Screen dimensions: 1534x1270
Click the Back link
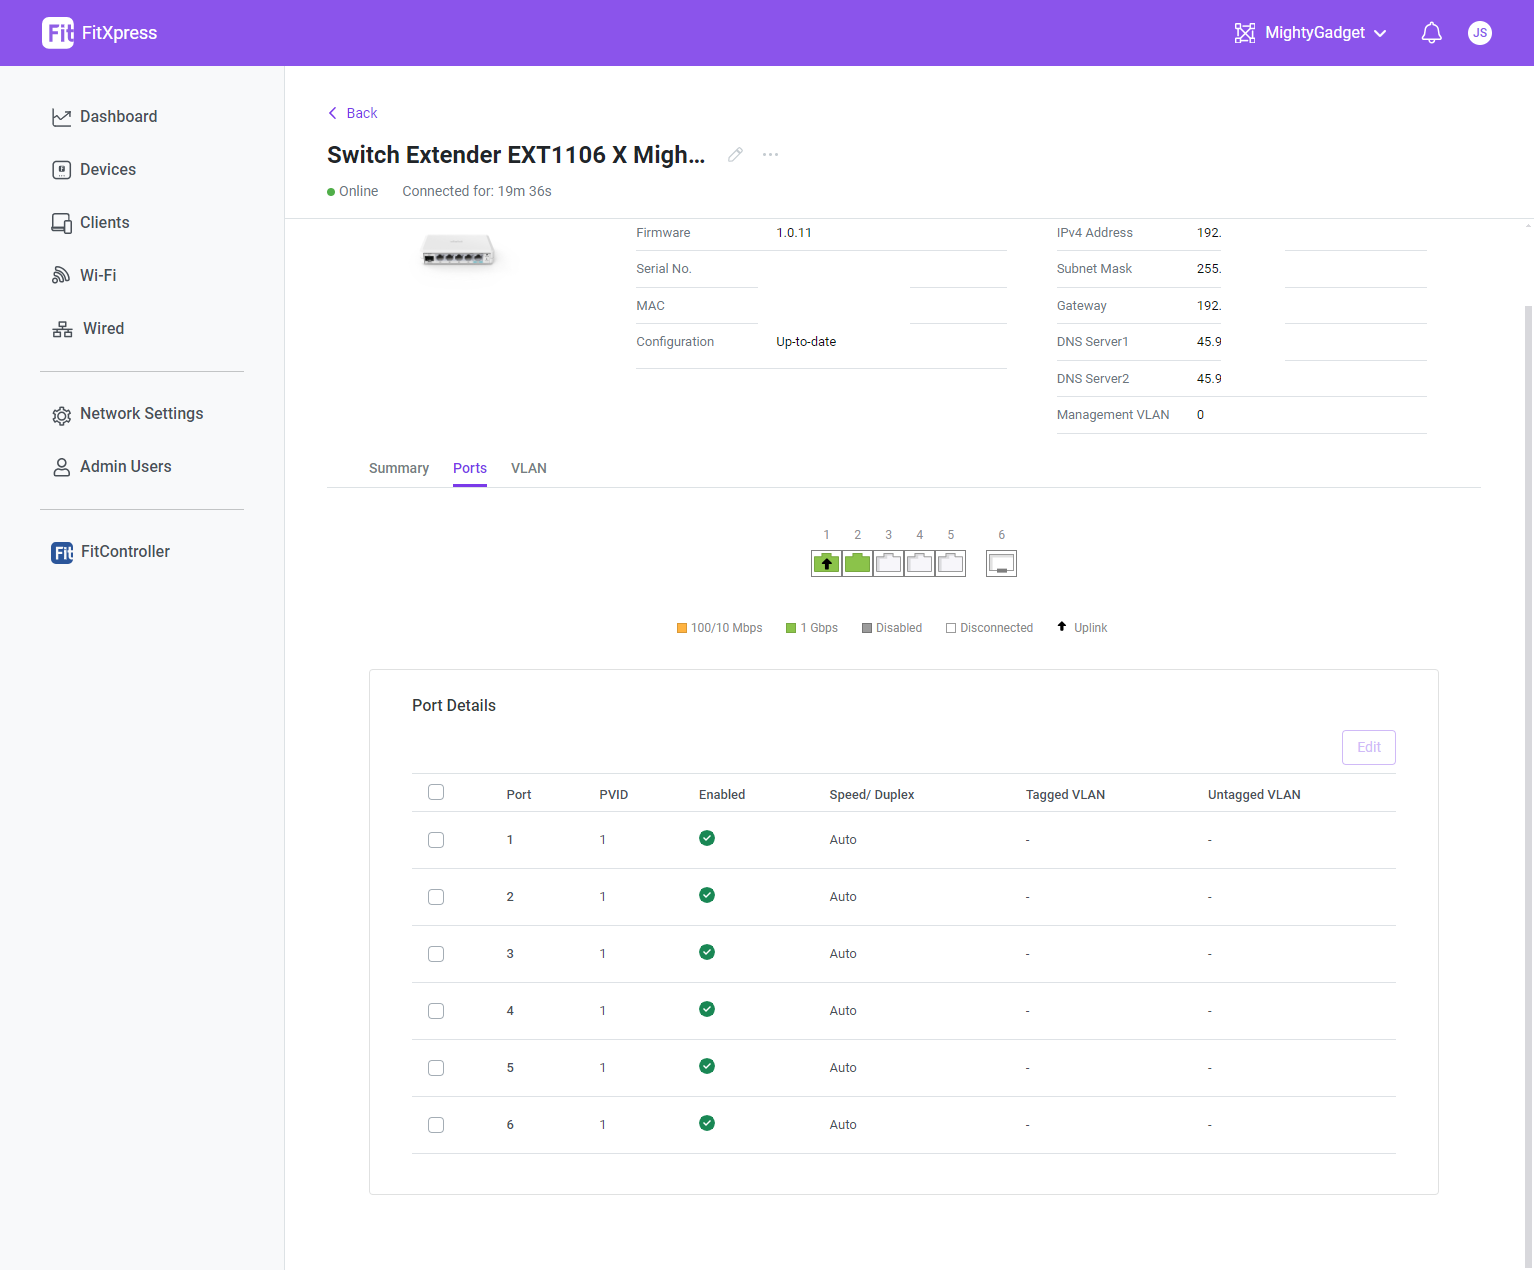coord(353,113)
